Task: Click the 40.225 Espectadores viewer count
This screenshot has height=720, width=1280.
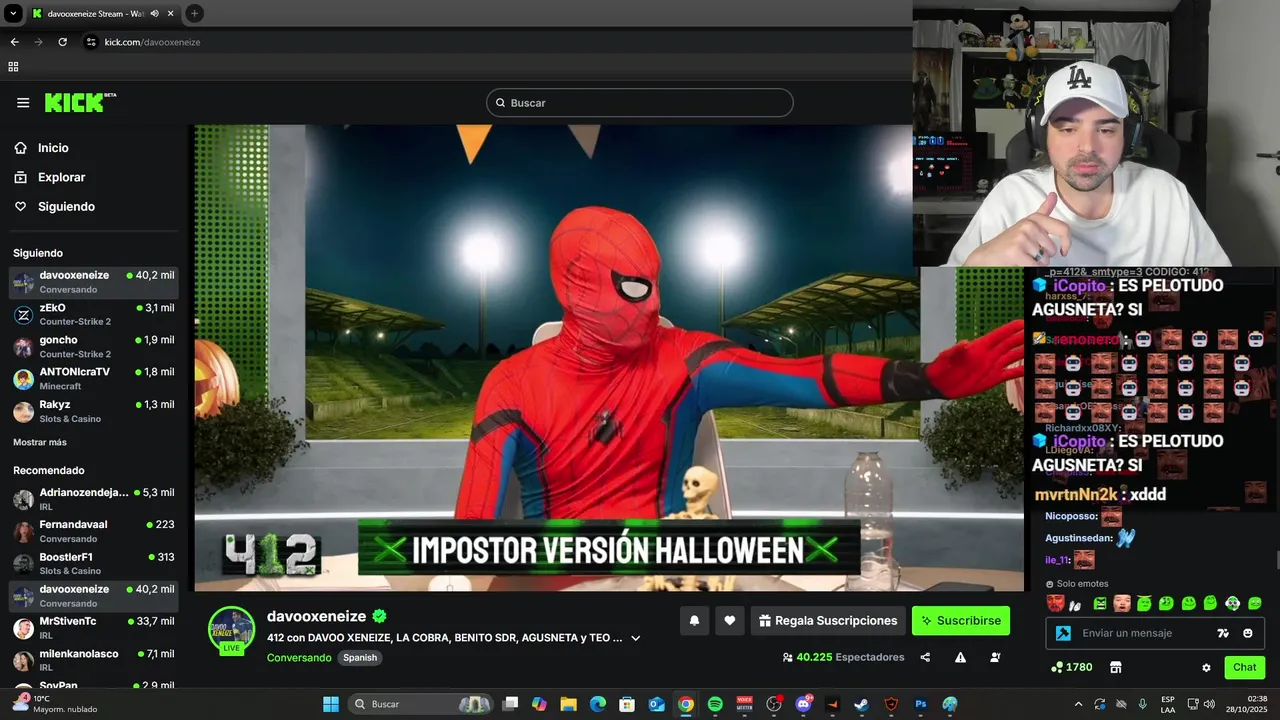Action: click(843, 658)
